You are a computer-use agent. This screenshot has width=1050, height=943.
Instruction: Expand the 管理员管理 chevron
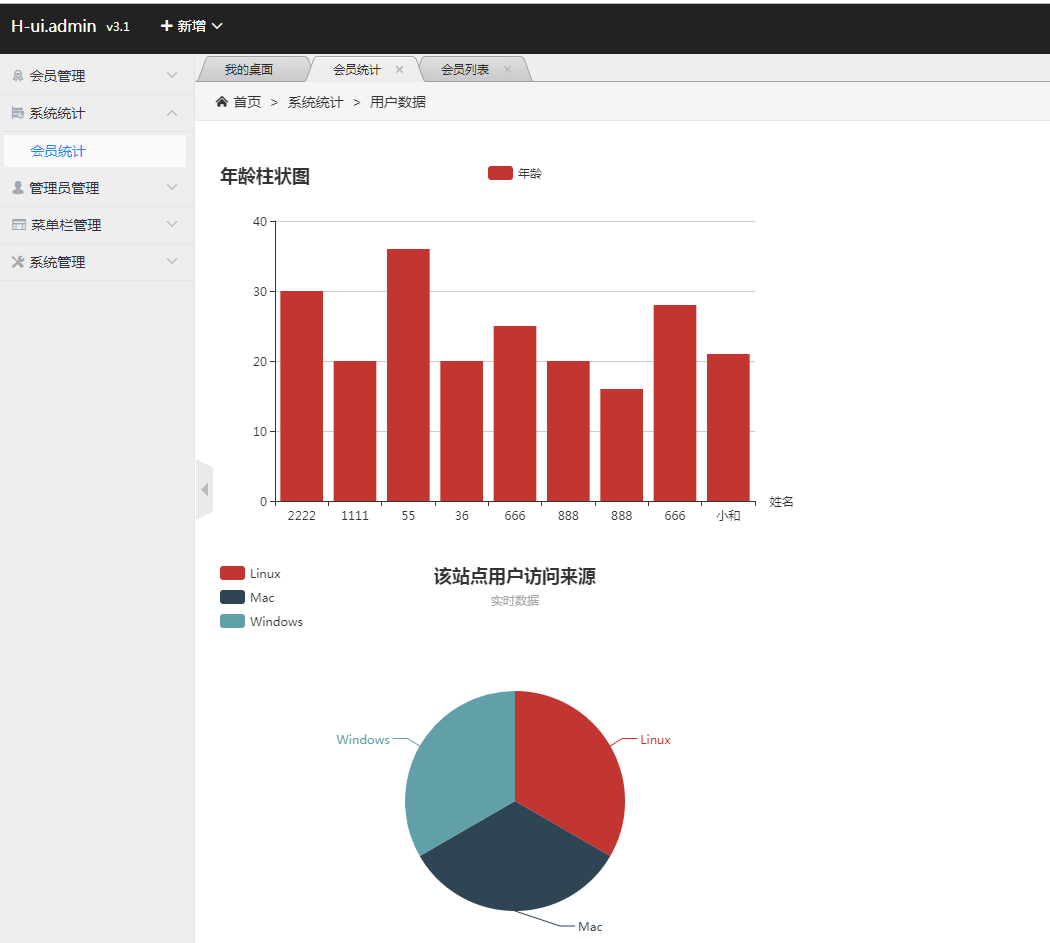pyautogui.click(x=172, y=187)
